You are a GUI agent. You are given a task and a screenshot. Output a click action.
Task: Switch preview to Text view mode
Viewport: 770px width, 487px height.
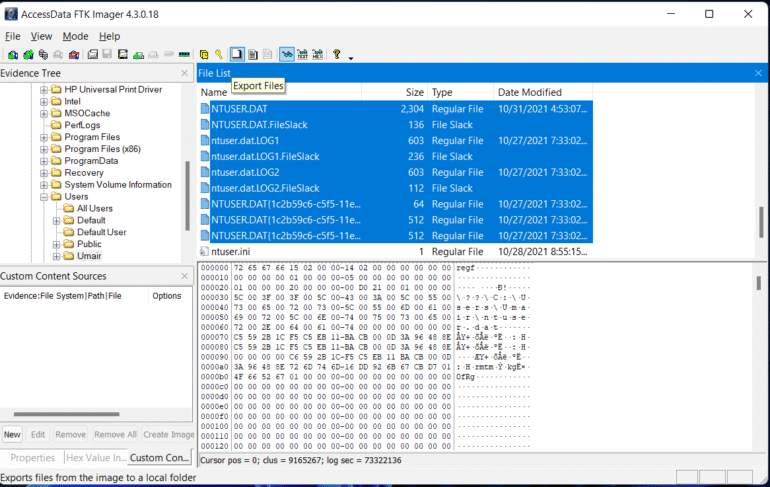(x=302, y=54)
